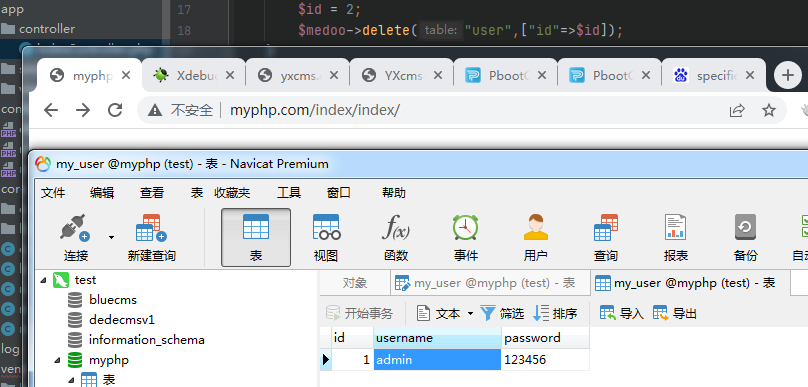Switch to the active my_user data tab
Viewport: 808px width, 387px height.
(x=691, y=282)
